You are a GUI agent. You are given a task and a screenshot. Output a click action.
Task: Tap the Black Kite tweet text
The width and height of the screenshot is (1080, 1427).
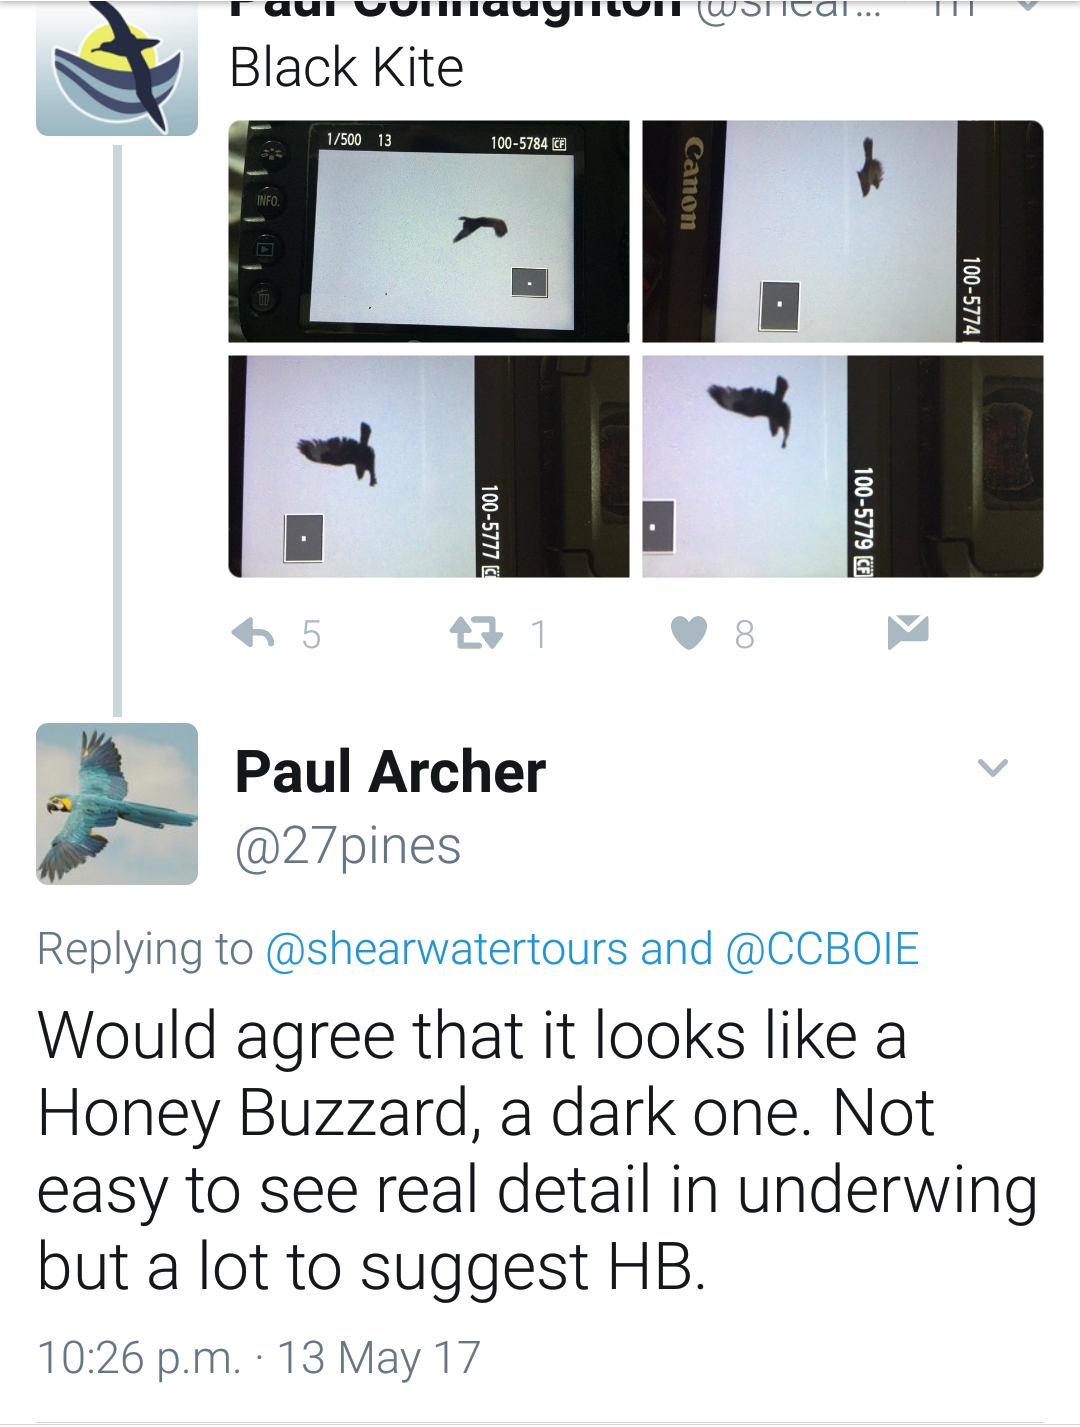pos(346,68)
